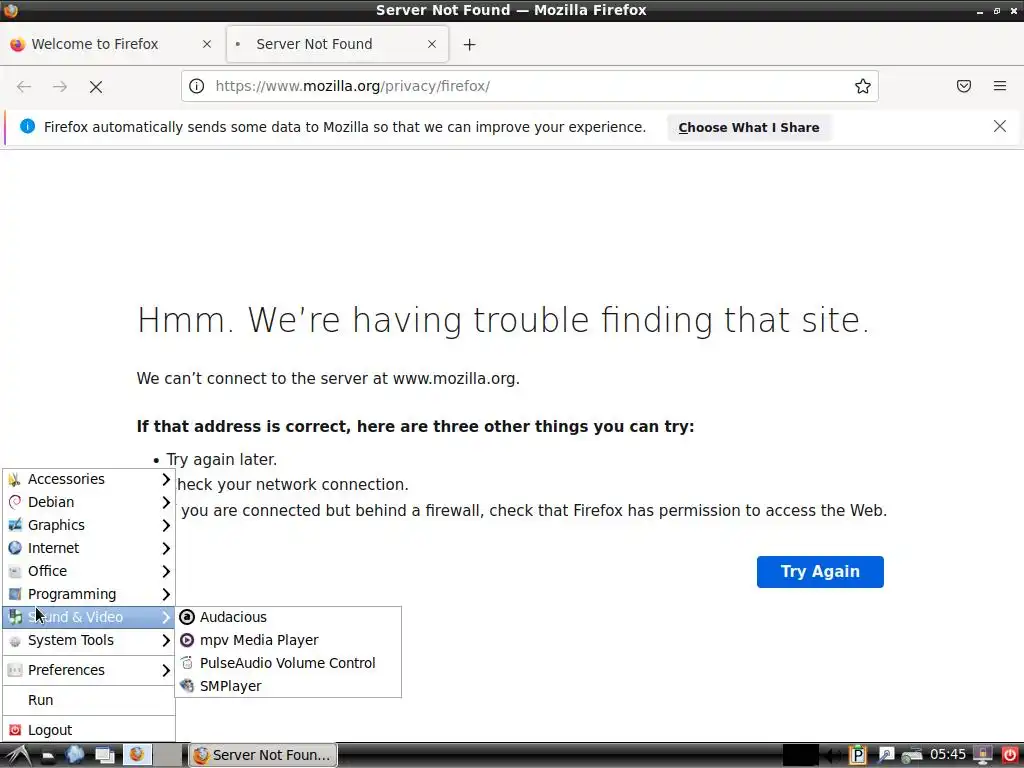Viewport: 1024px width, 768px height.
Task: Close the Server Not Found tab
Action: (x=432, y=44)
